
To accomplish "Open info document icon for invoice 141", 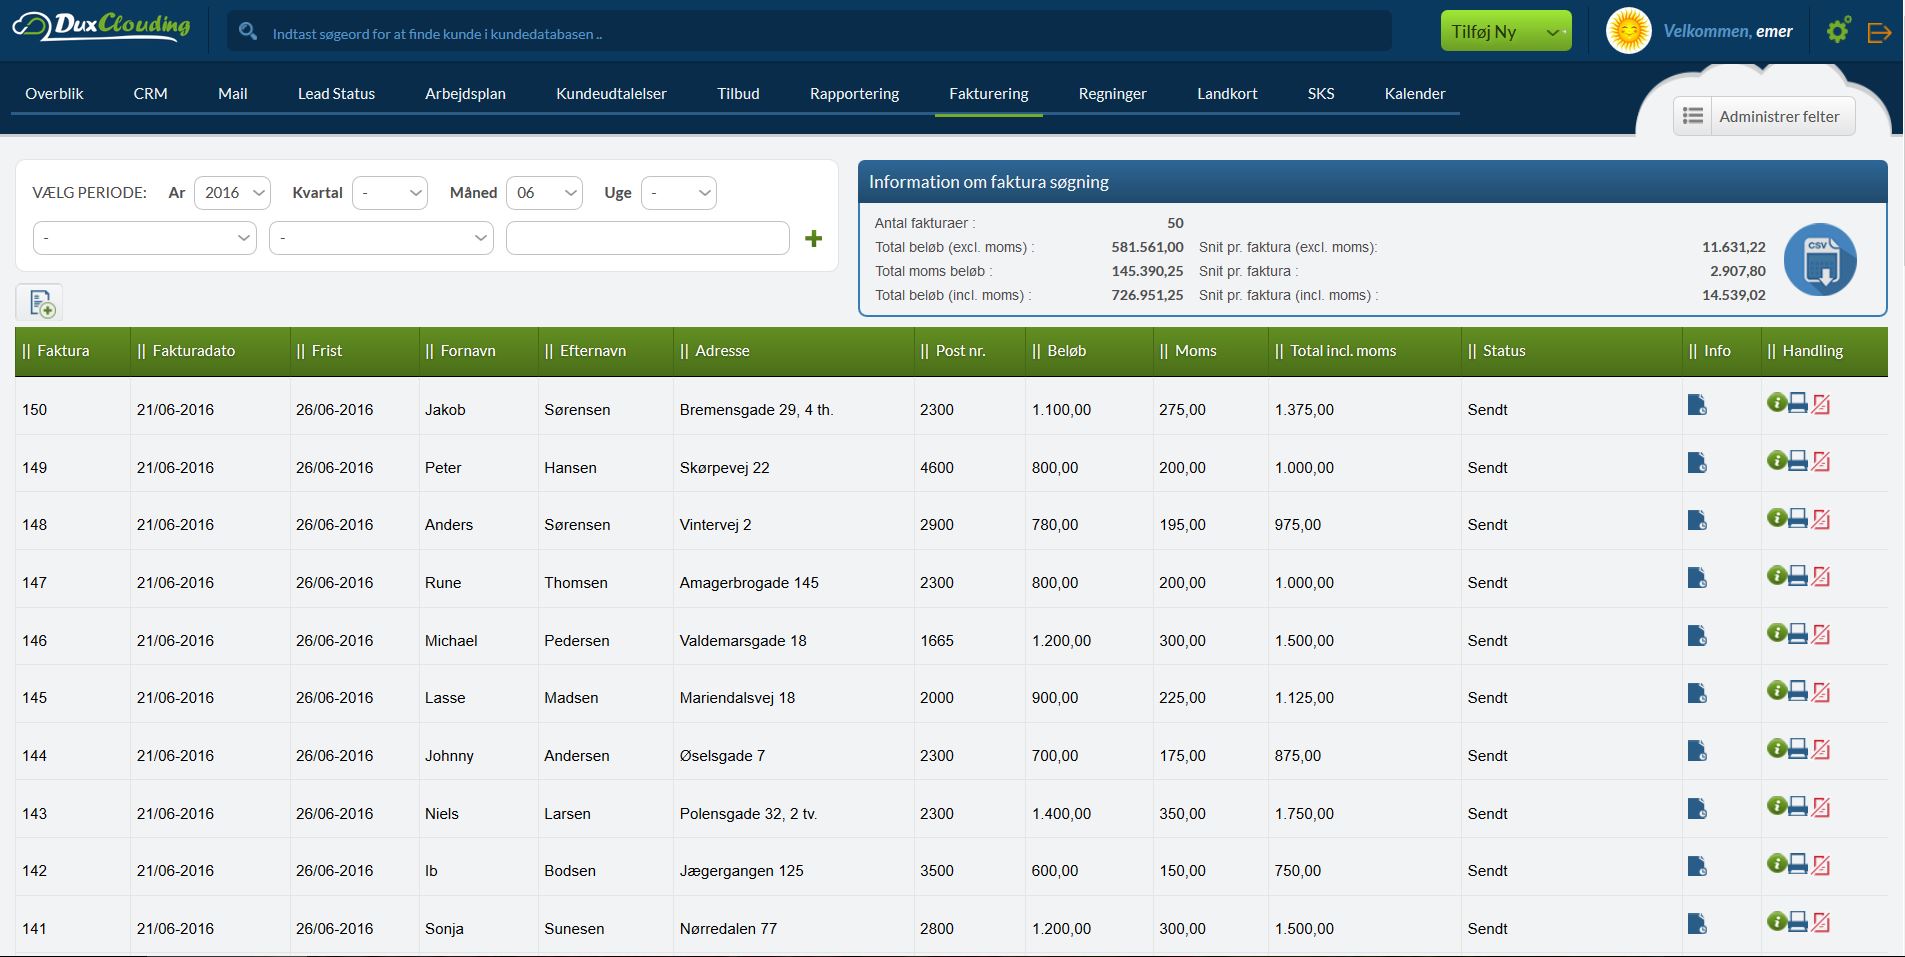I will [x=1697, y=924].
